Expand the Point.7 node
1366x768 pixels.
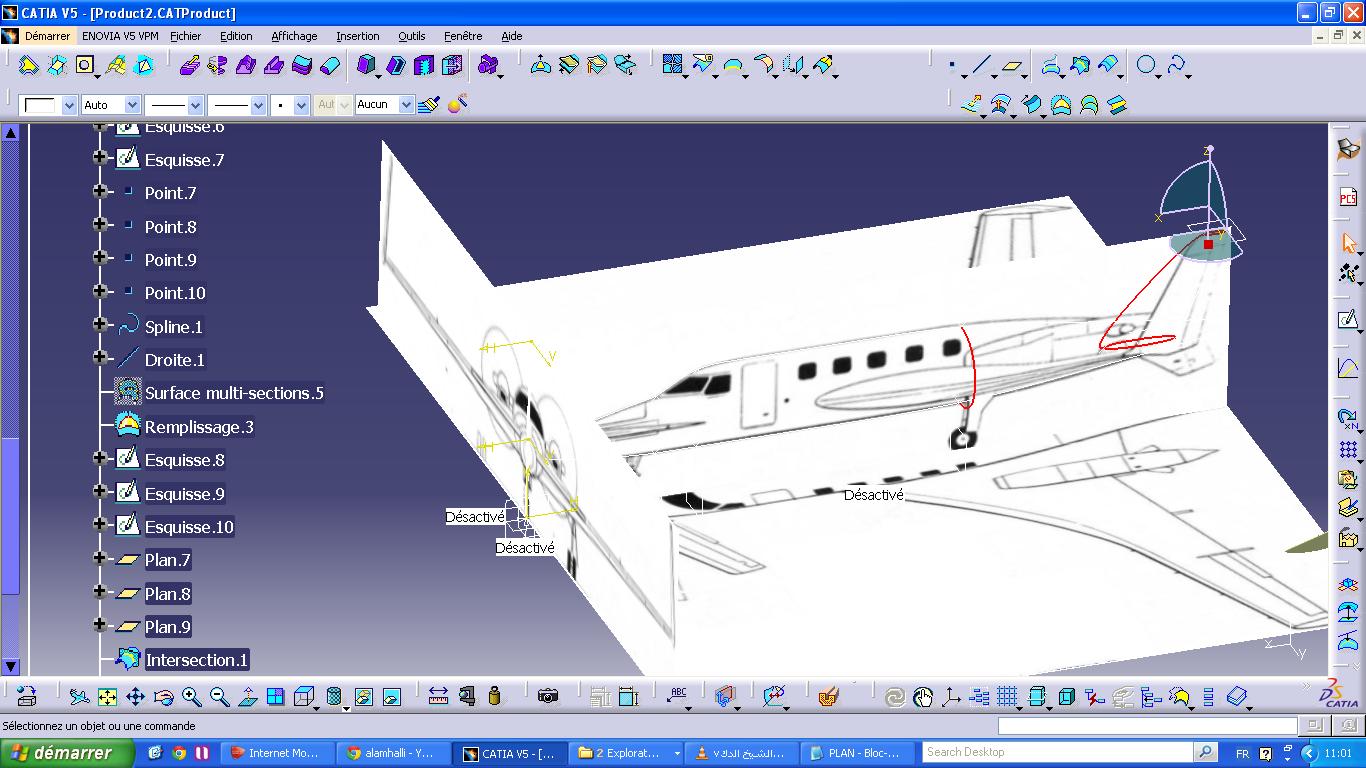point(100,191)
